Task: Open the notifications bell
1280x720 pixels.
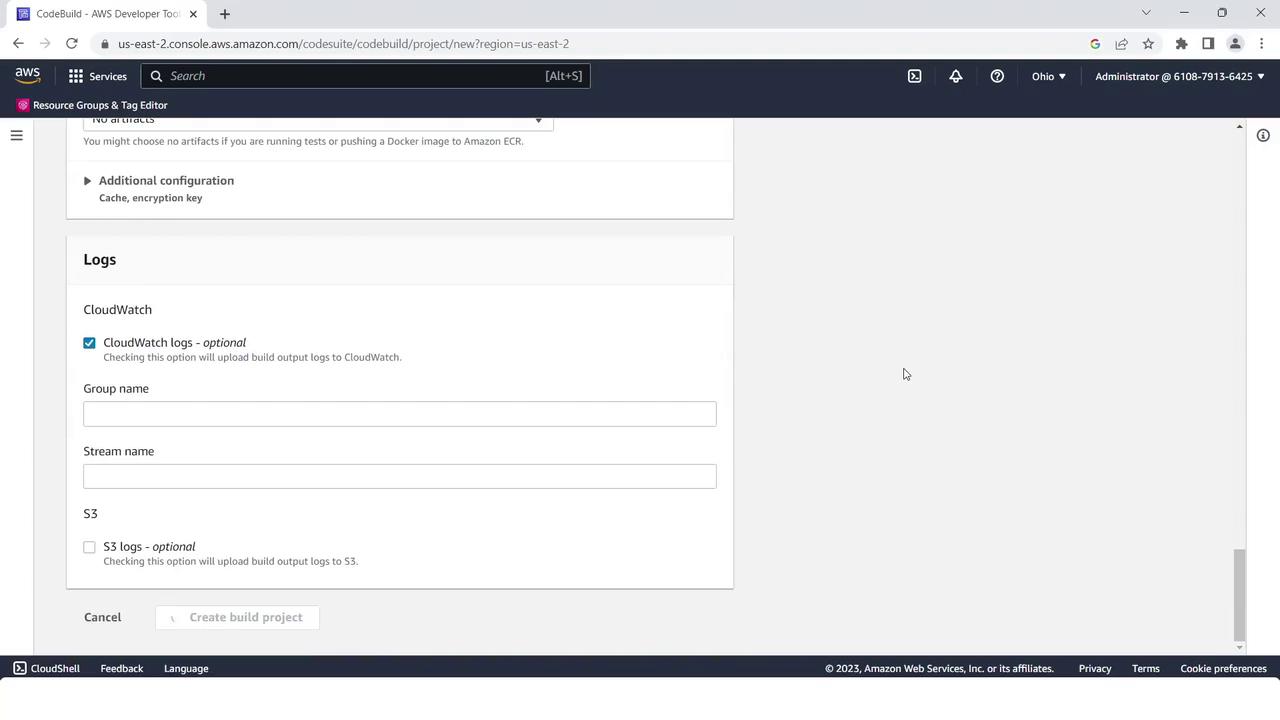Action: [x=956, y=76]
